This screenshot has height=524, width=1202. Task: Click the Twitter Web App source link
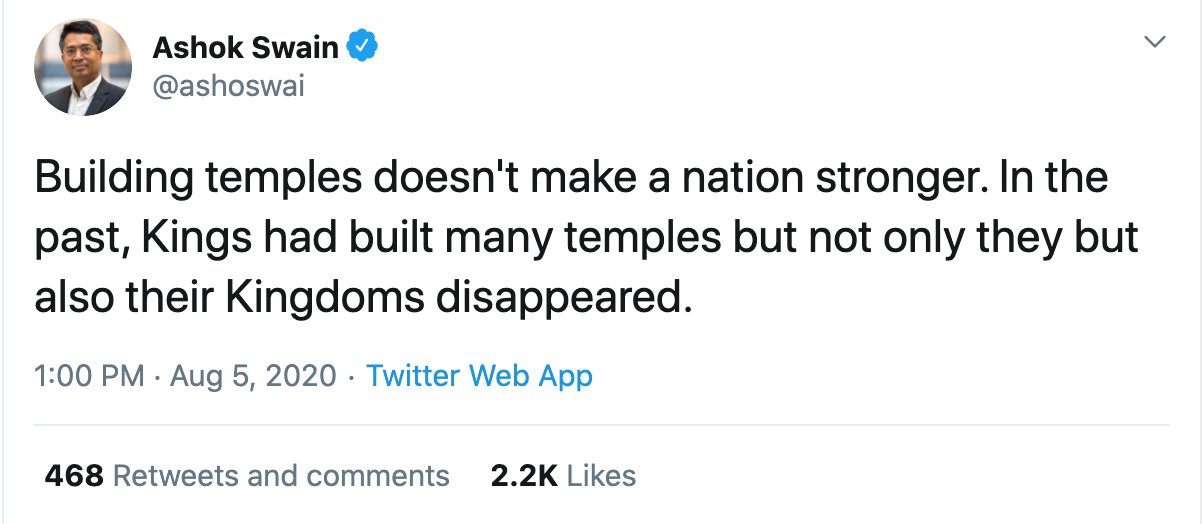pyautogui.click(x=479, y=376)
